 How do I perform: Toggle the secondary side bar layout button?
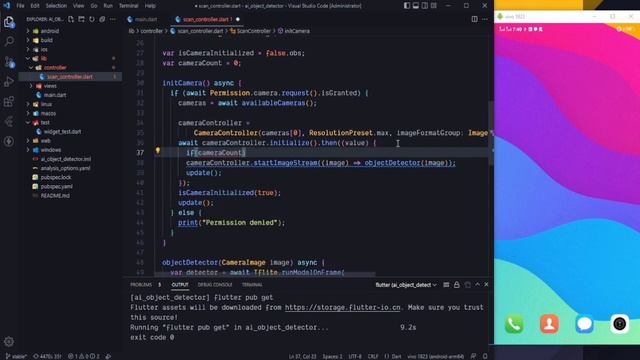tap(424, 6)
